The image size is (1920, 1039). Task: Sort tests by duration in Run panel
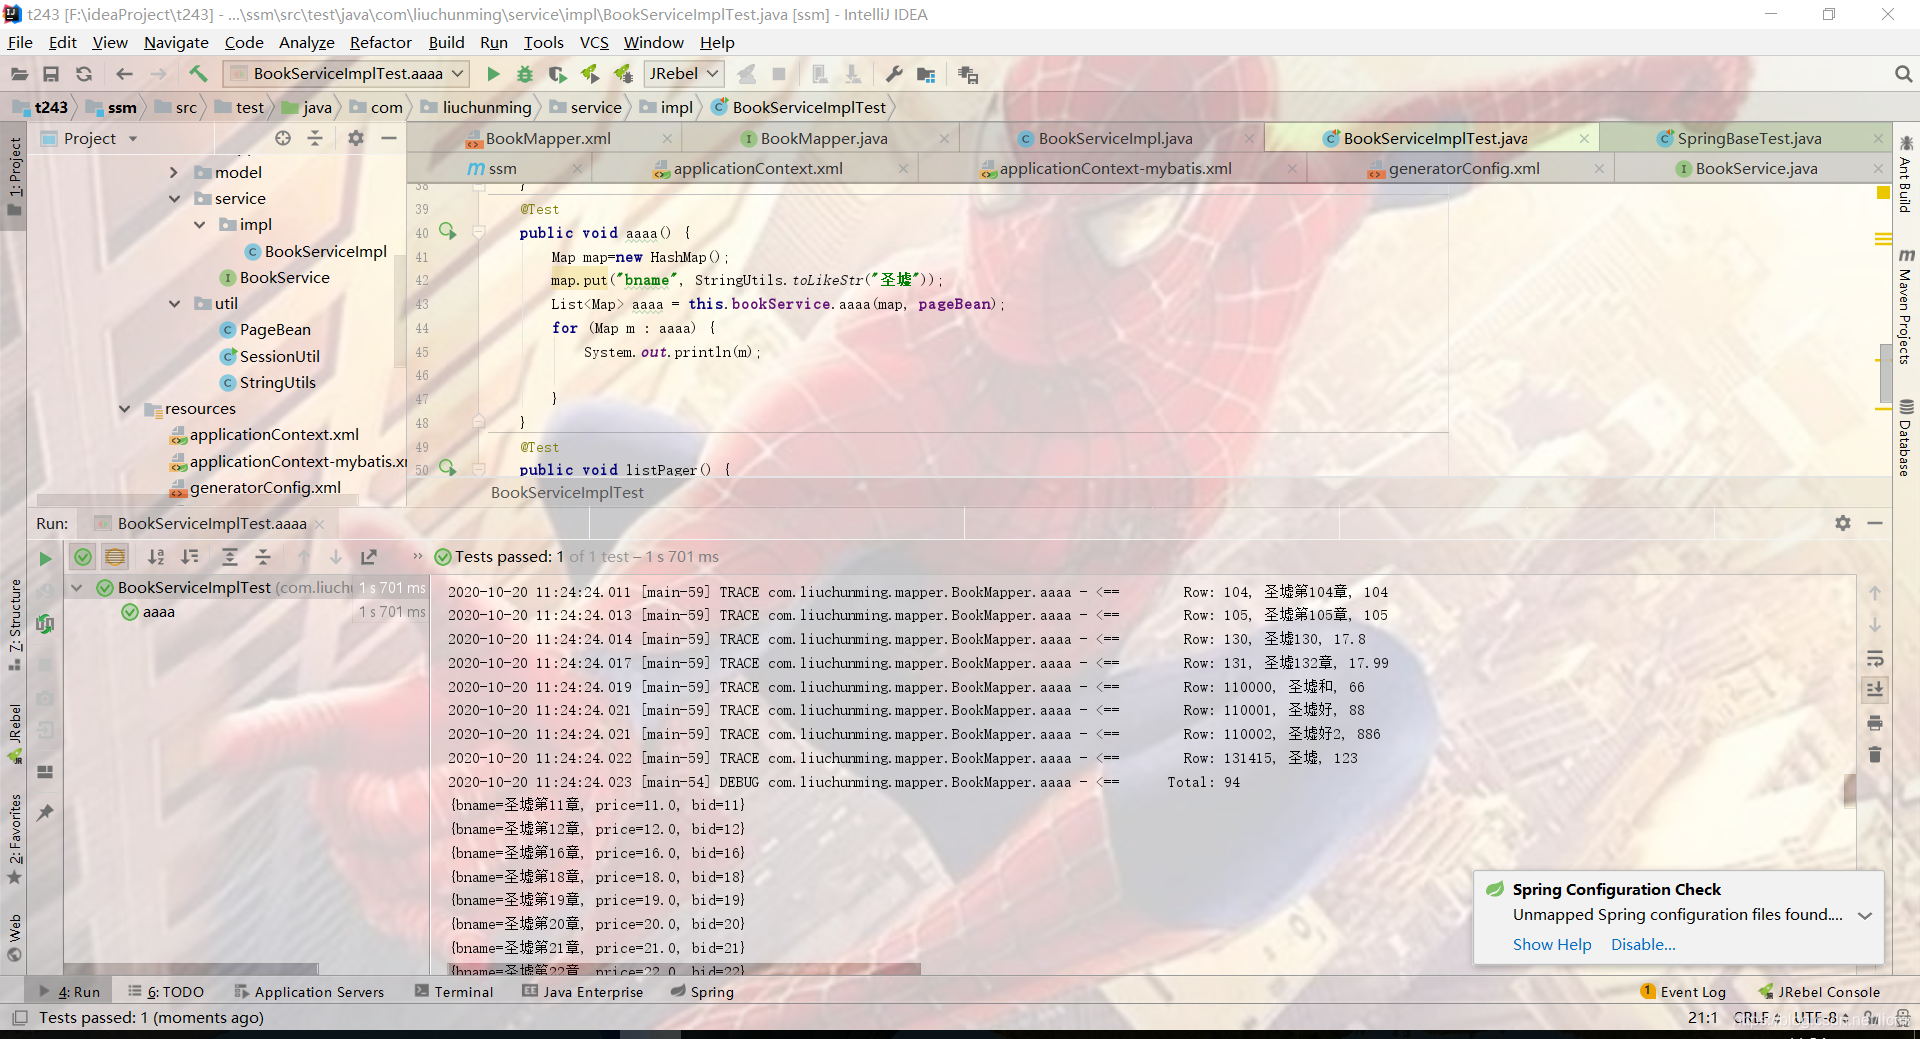pyautogui.click(x=190, y=557)
